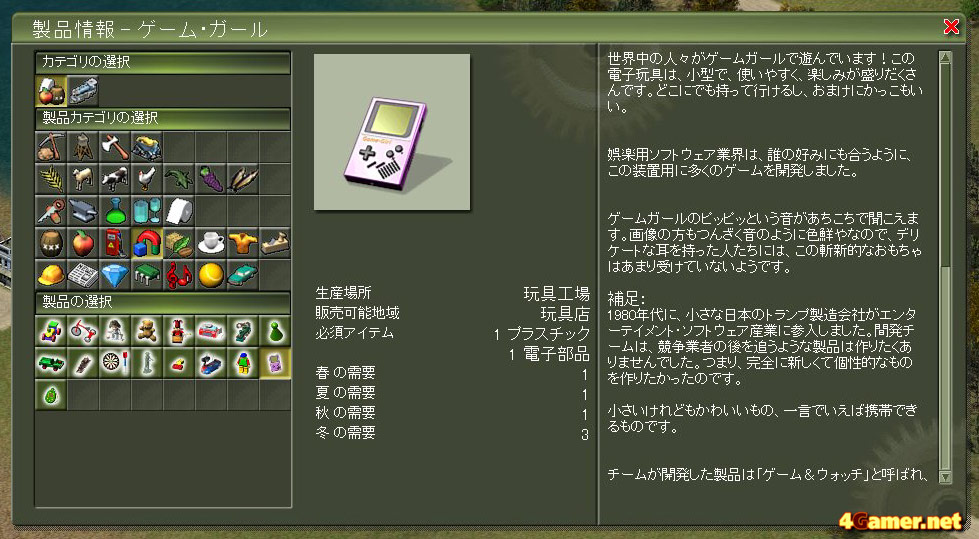Pick the green egg-shaped toy product
This screenshot has height=539, width=979.
[x=51, y=396]
